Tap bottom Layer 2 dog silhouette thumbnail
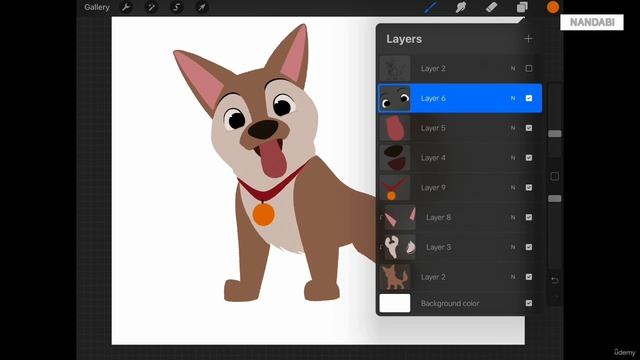 (x=395, y=277)
